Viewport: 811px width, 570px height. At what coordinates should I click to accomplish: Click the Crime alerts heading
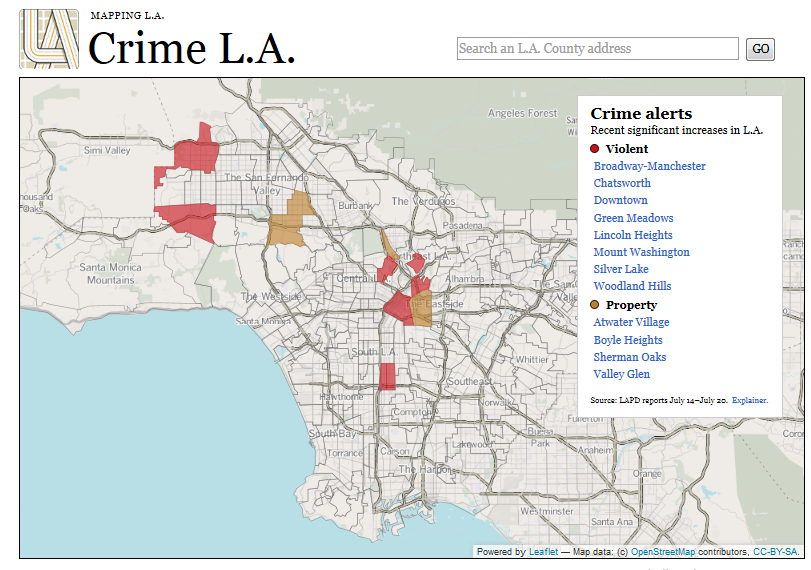pos(641,113)
